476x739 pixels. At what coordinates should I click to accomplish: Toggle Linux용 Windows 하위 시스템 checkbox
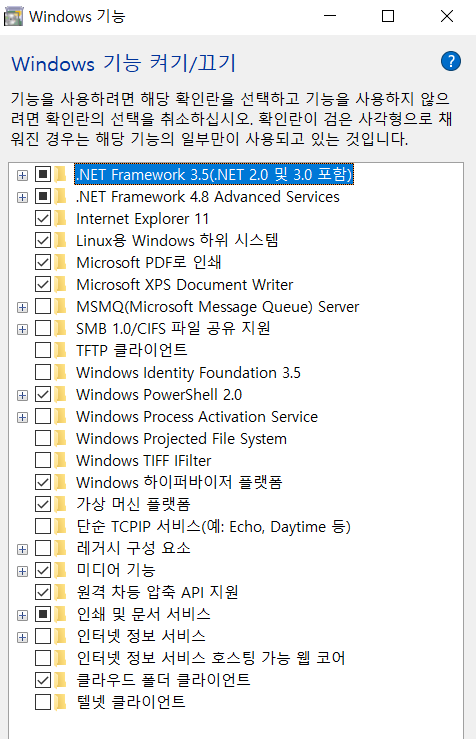tap(43, 240)
